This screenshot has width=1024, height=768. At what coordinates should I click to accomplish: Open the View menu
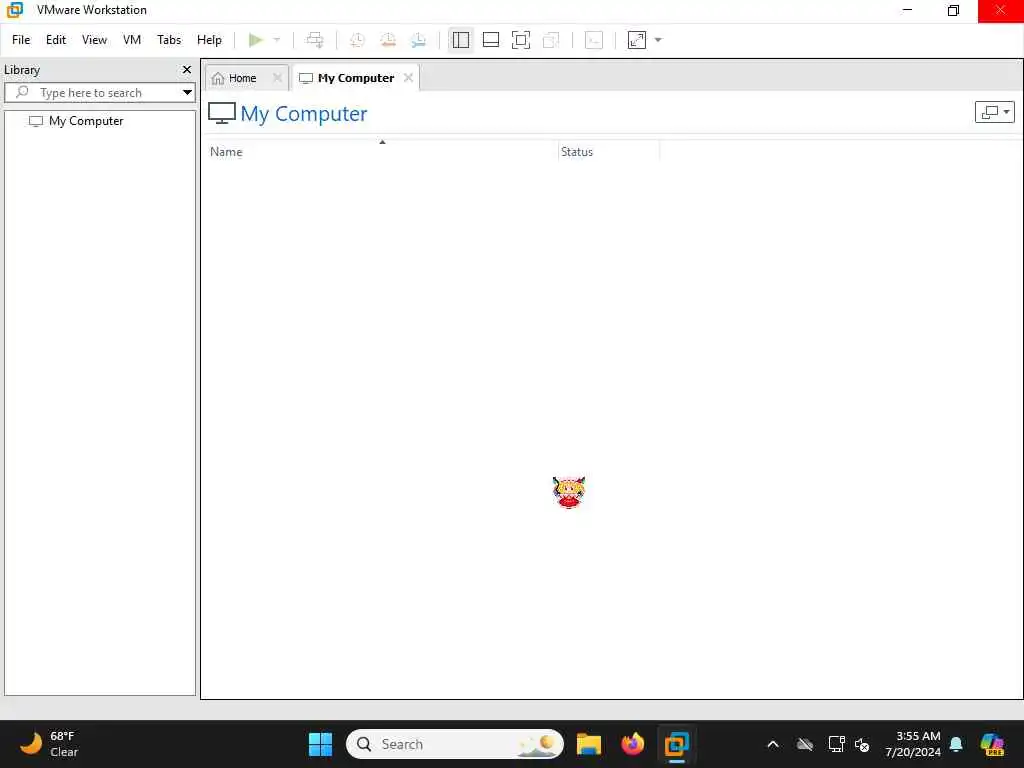94,40
